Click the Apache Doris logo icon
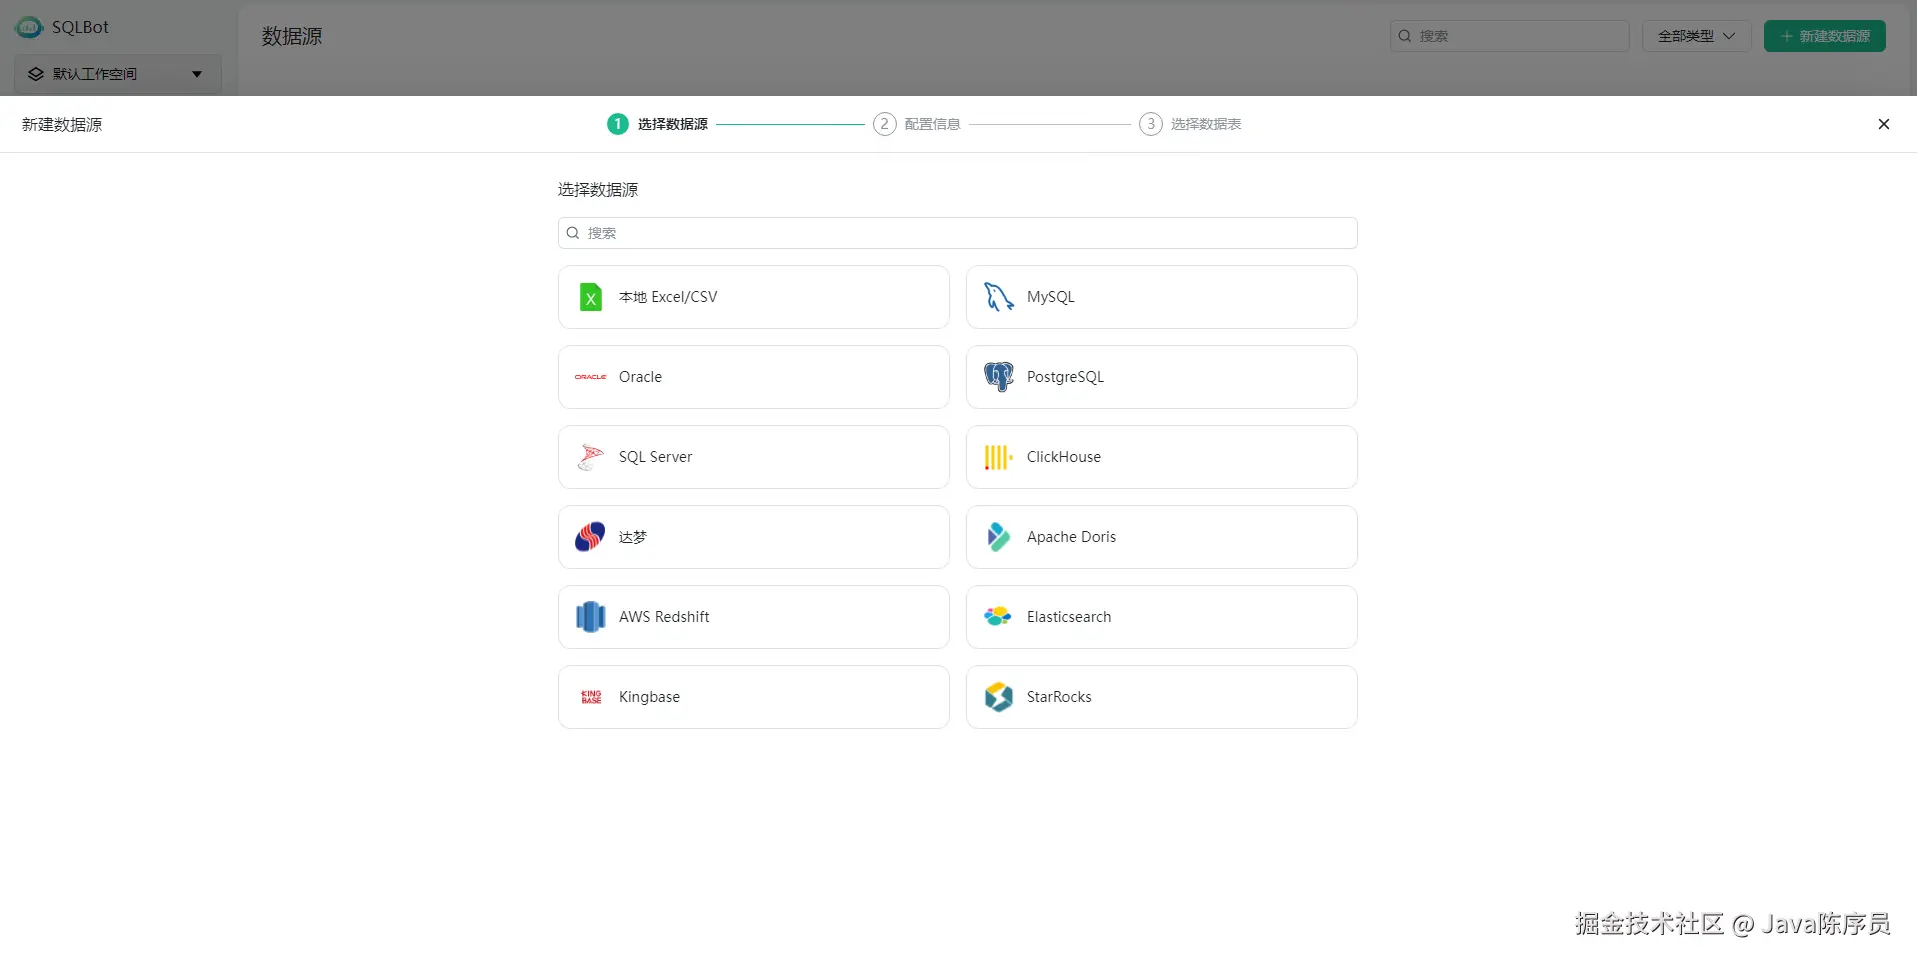1917x963 pixels. [999, 537]
